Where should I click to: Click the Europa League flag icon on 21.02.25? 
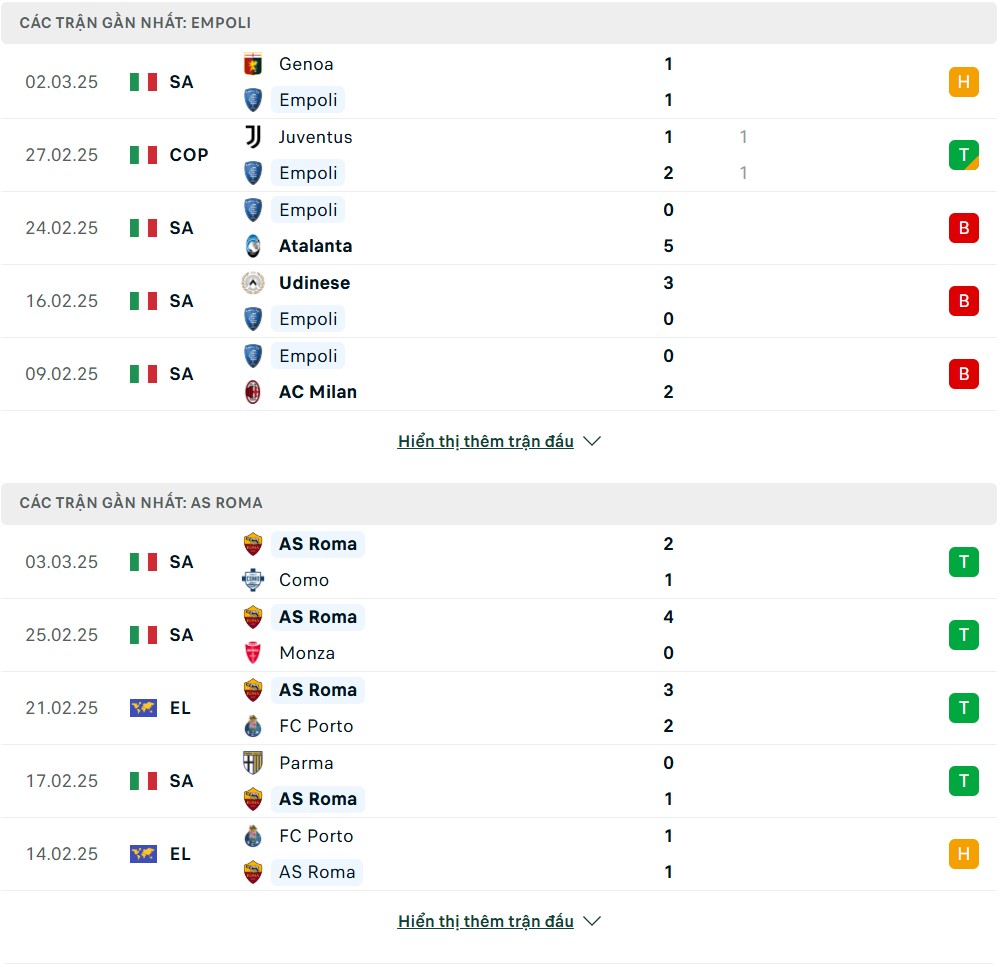pyautogui.click(x=143, y=708)
